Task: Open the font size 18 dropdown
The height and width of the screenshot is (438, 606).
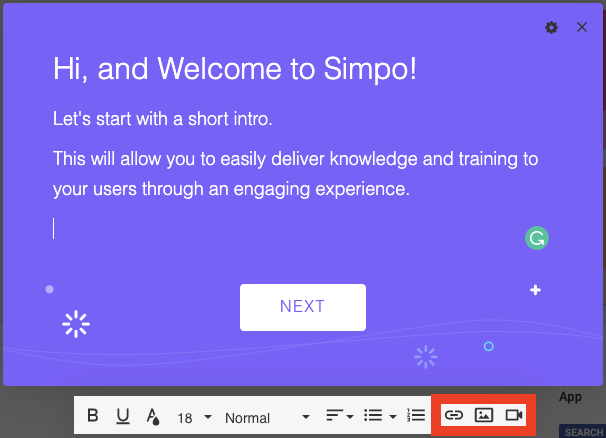Action: coord(194,418)
